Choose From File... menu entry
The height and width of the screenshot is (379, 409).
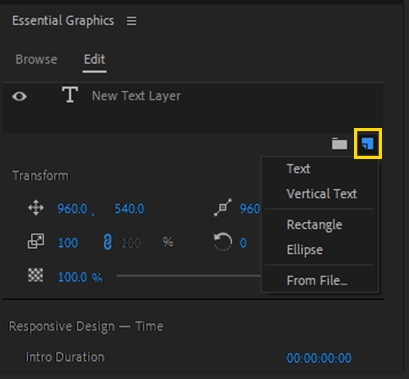click(317, 280)
